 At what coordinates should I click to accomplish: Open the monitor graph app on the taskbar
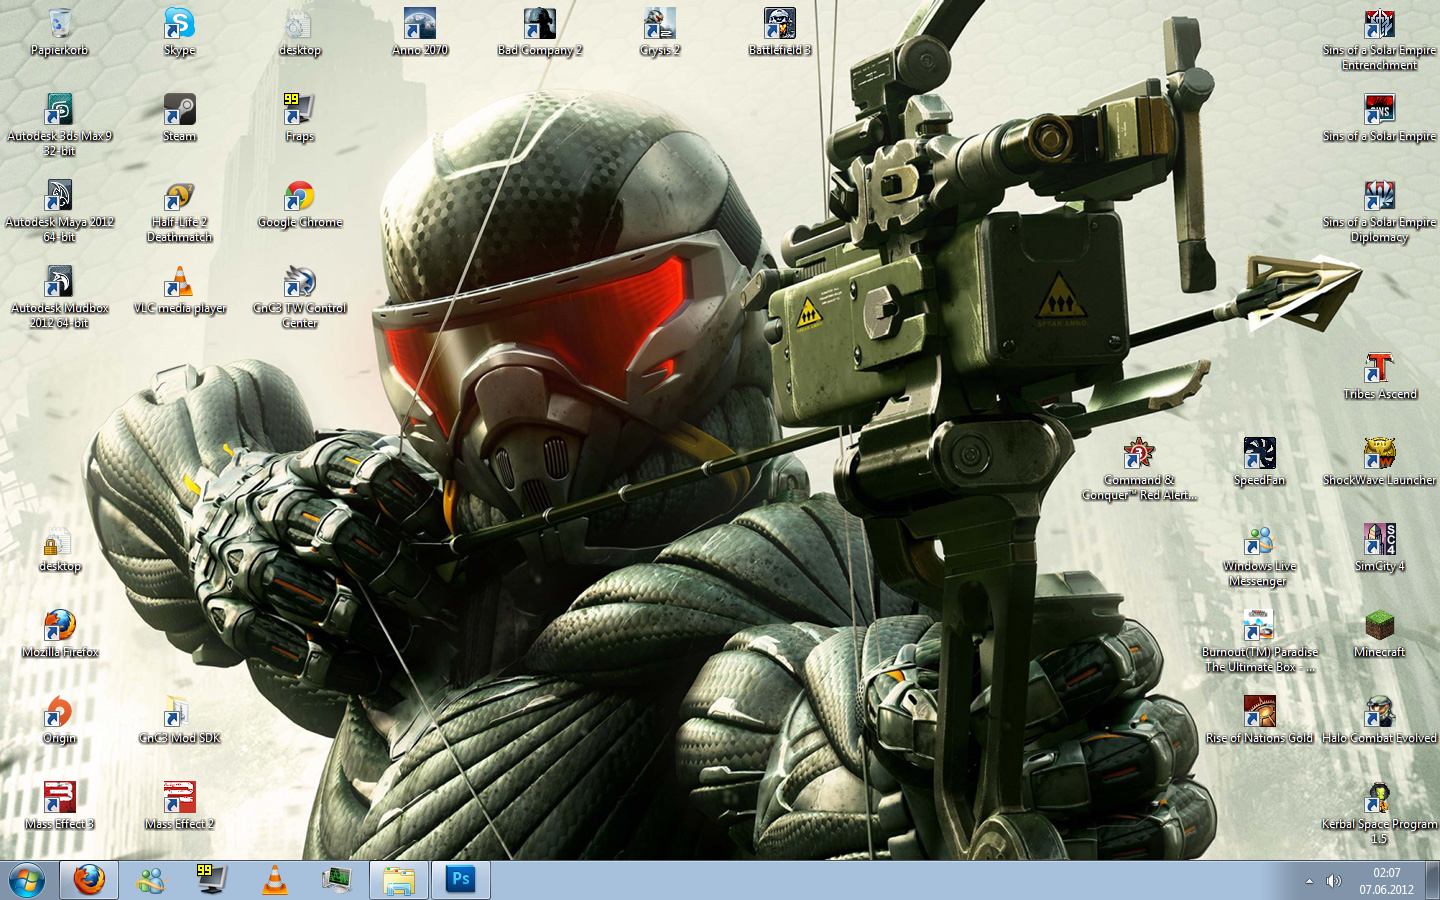point(337,880)
